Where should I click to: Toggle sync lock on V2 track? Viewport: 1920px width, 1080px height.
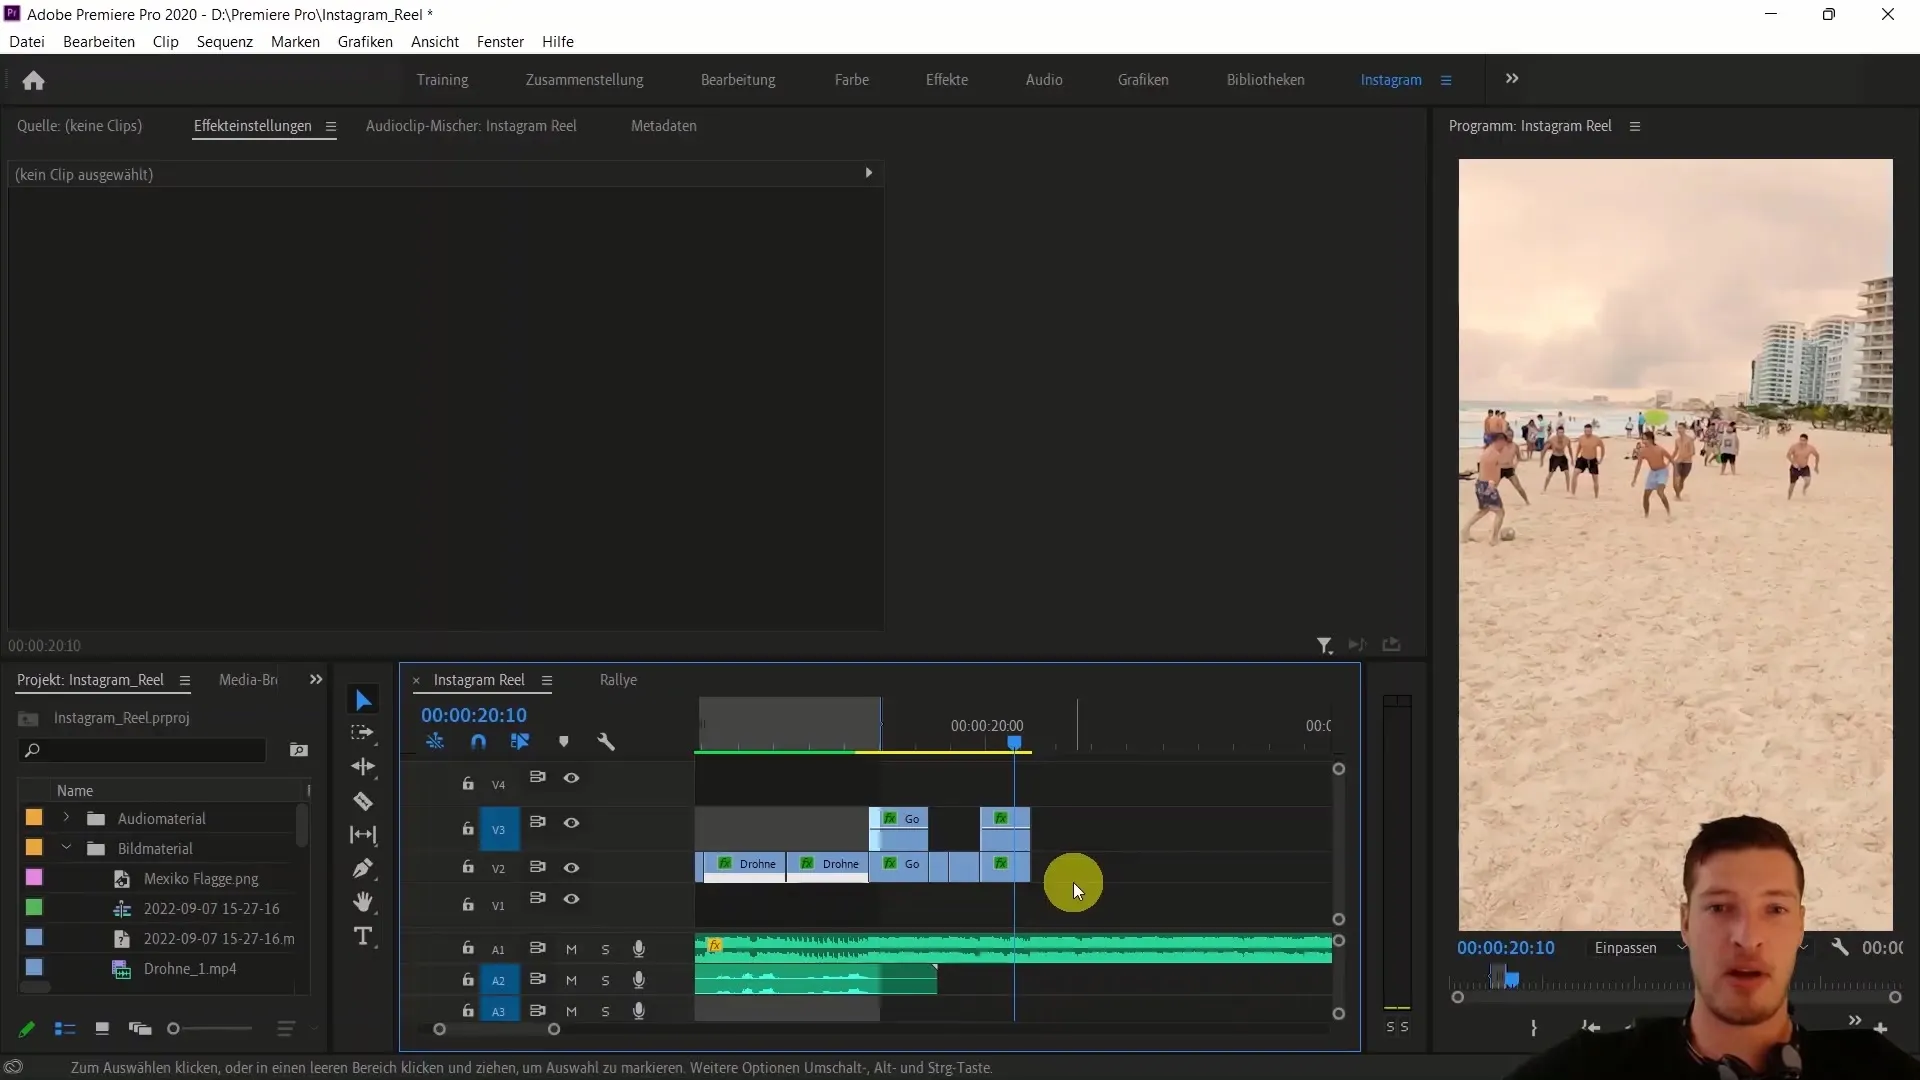tap(537, 867)
